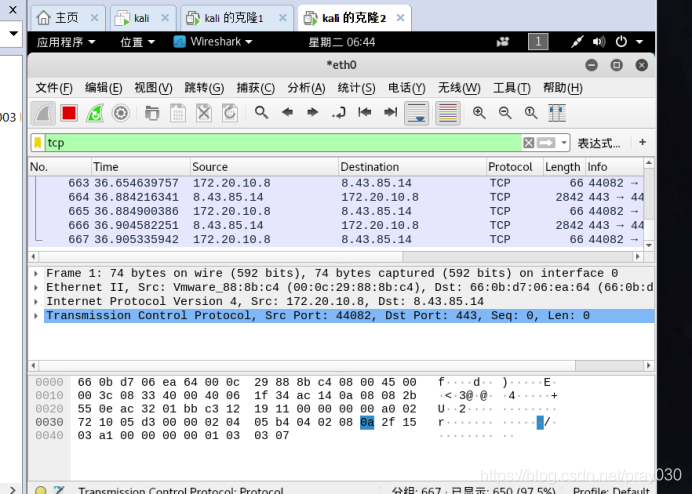Expand Internet Protocol Version 4 row

[36, 302]
